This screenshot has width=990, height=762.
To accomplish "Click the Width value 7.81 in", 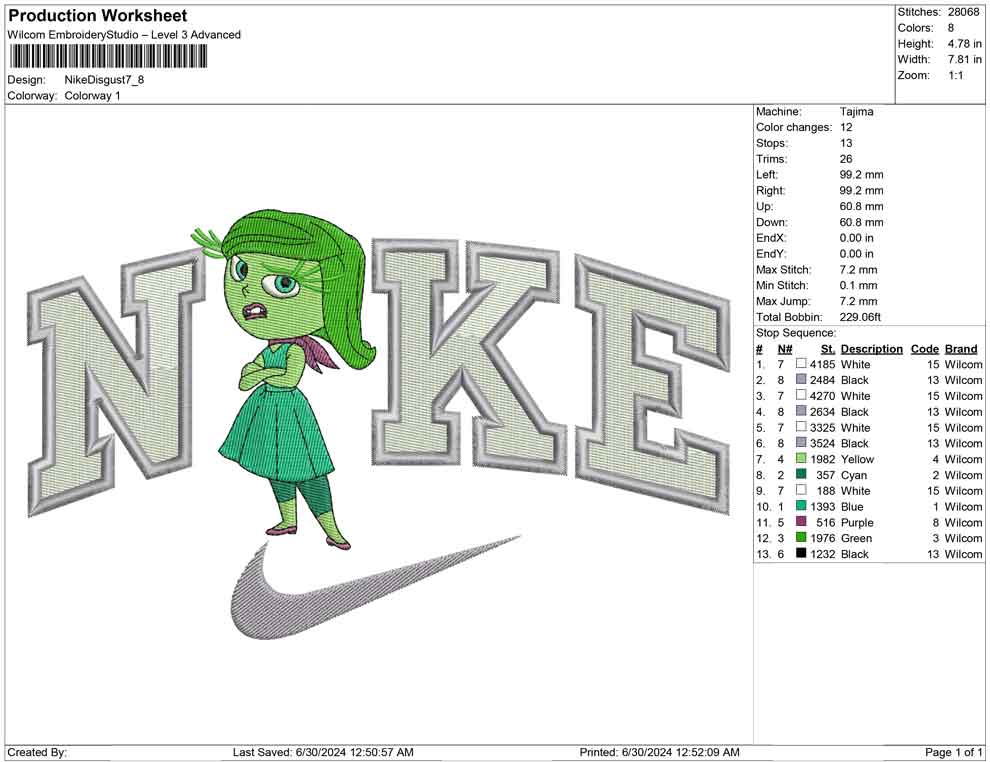I will (964, 59).
